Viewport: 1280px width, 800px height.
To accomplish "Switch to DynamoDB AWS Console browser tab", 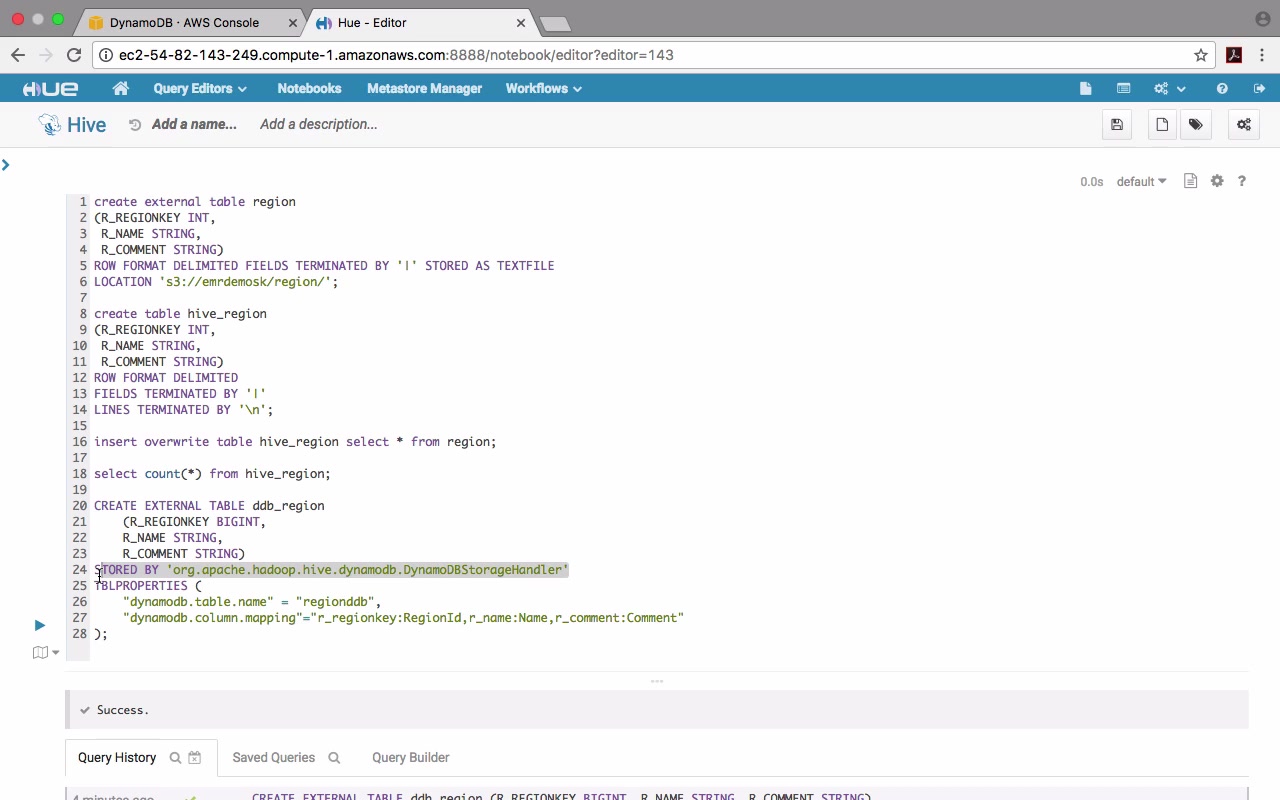I will [184, 22].
